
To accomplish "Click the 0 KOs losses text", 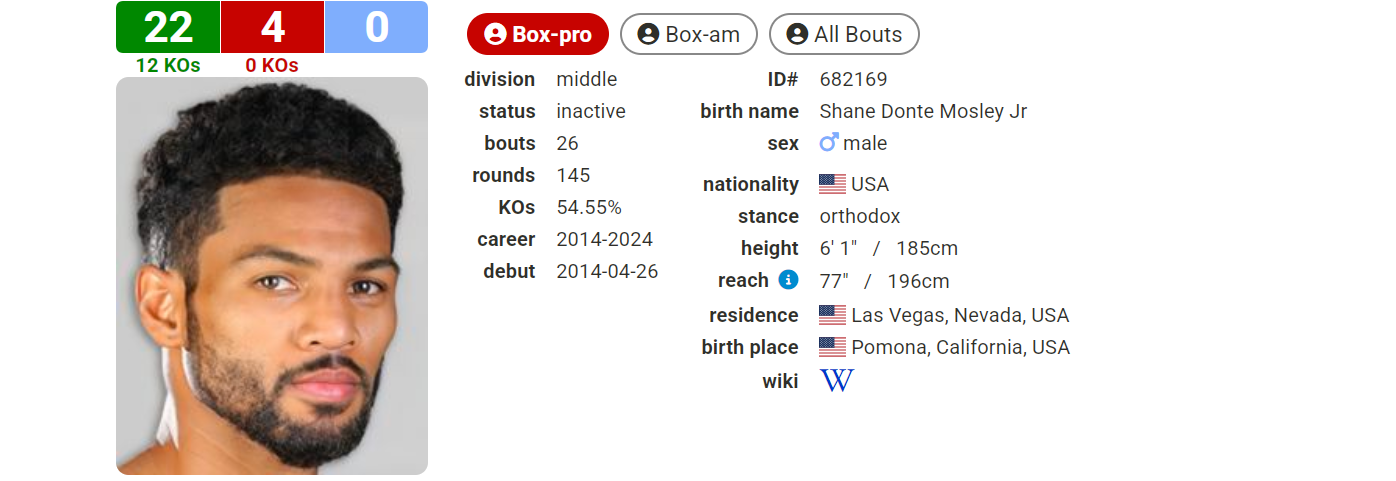I will coord(272,65).
